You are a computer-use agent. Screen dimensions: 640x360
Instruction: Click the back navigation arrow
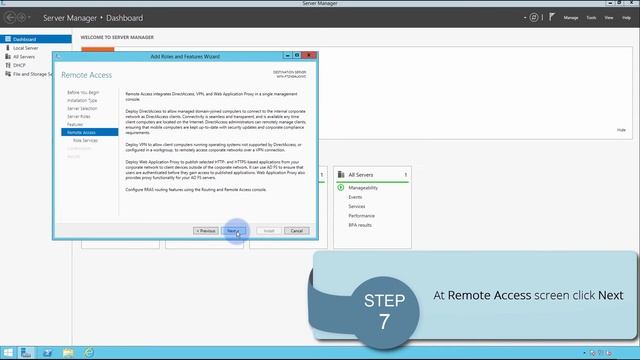point(10,18)
